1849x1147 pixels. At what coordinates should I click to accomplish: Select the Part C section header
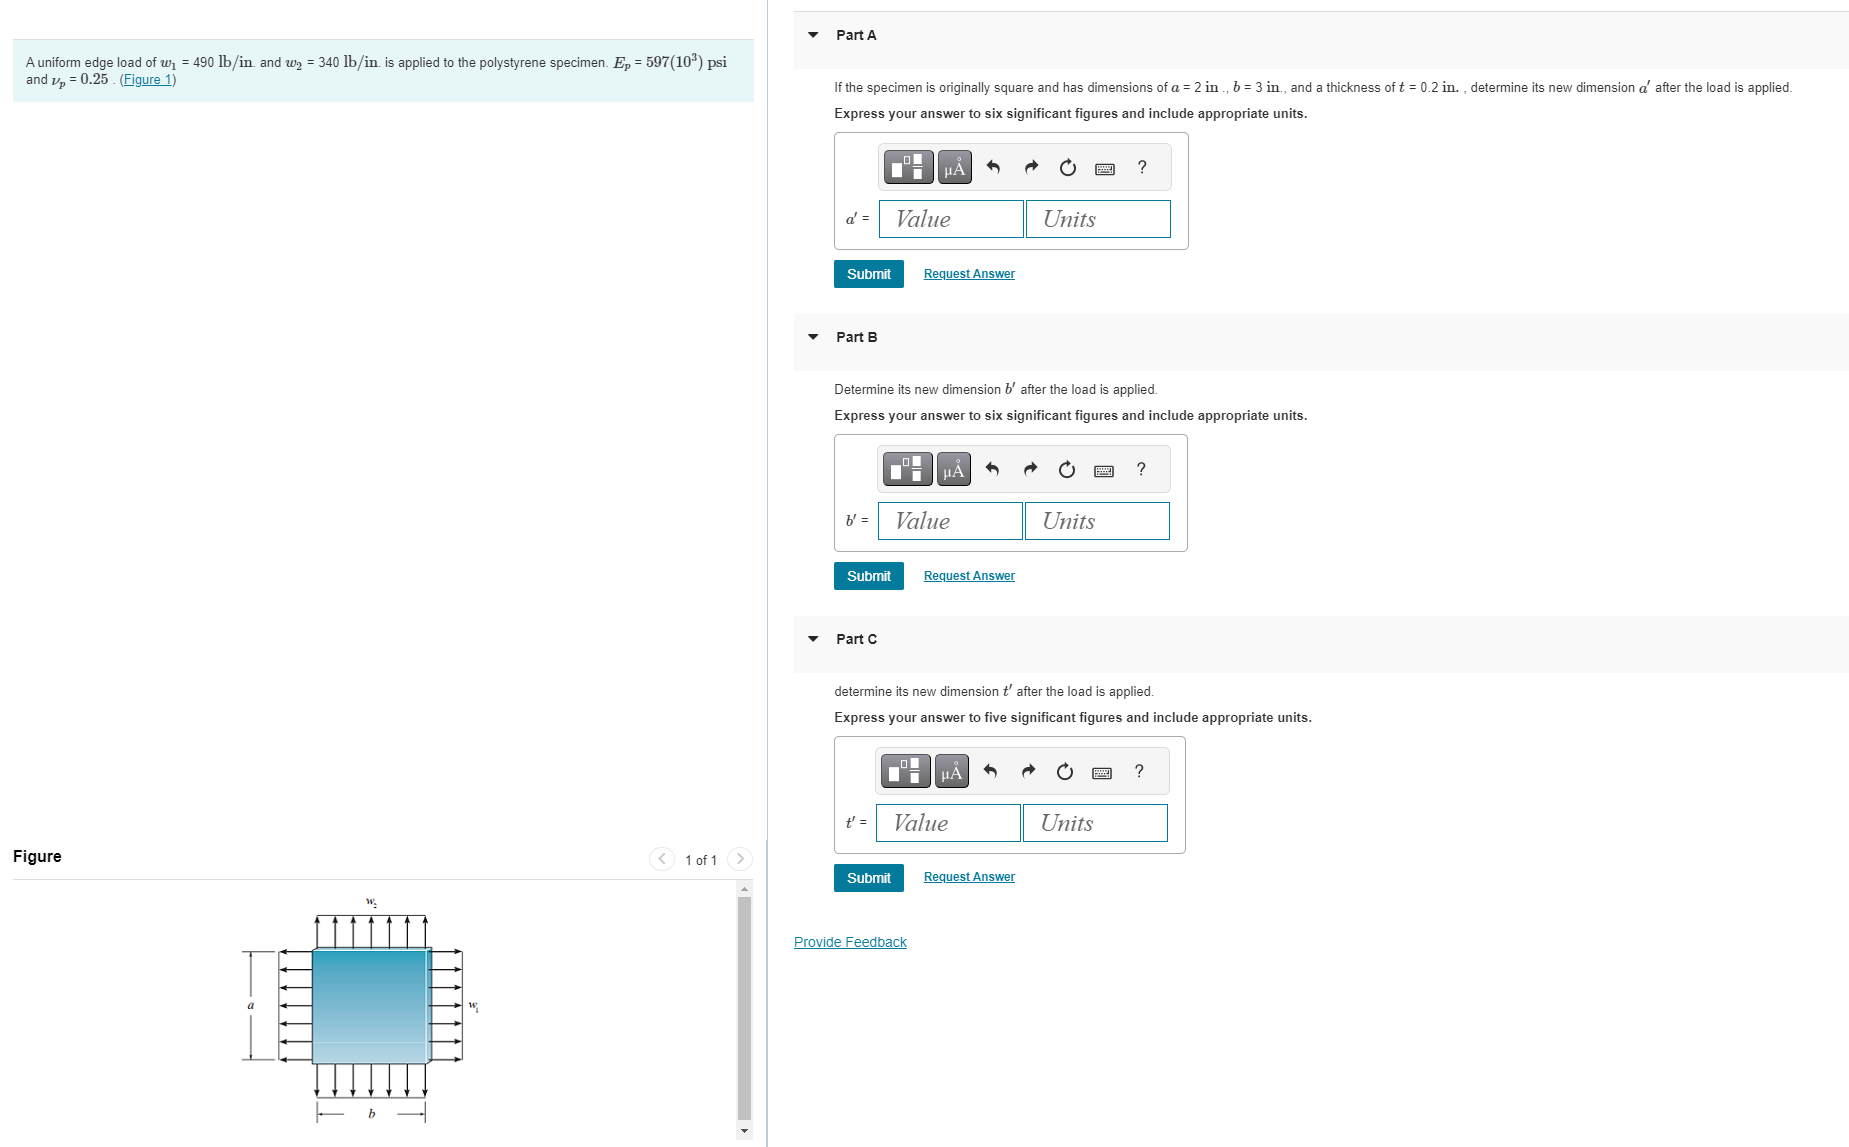855,639
